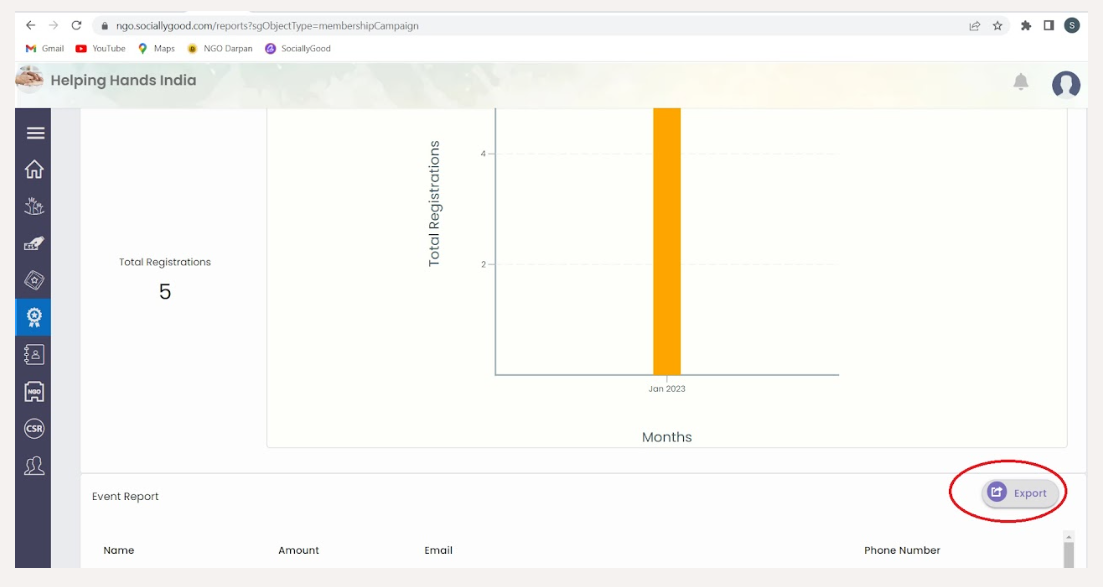
Task: Click the Email column header
Action: [438, 550]
